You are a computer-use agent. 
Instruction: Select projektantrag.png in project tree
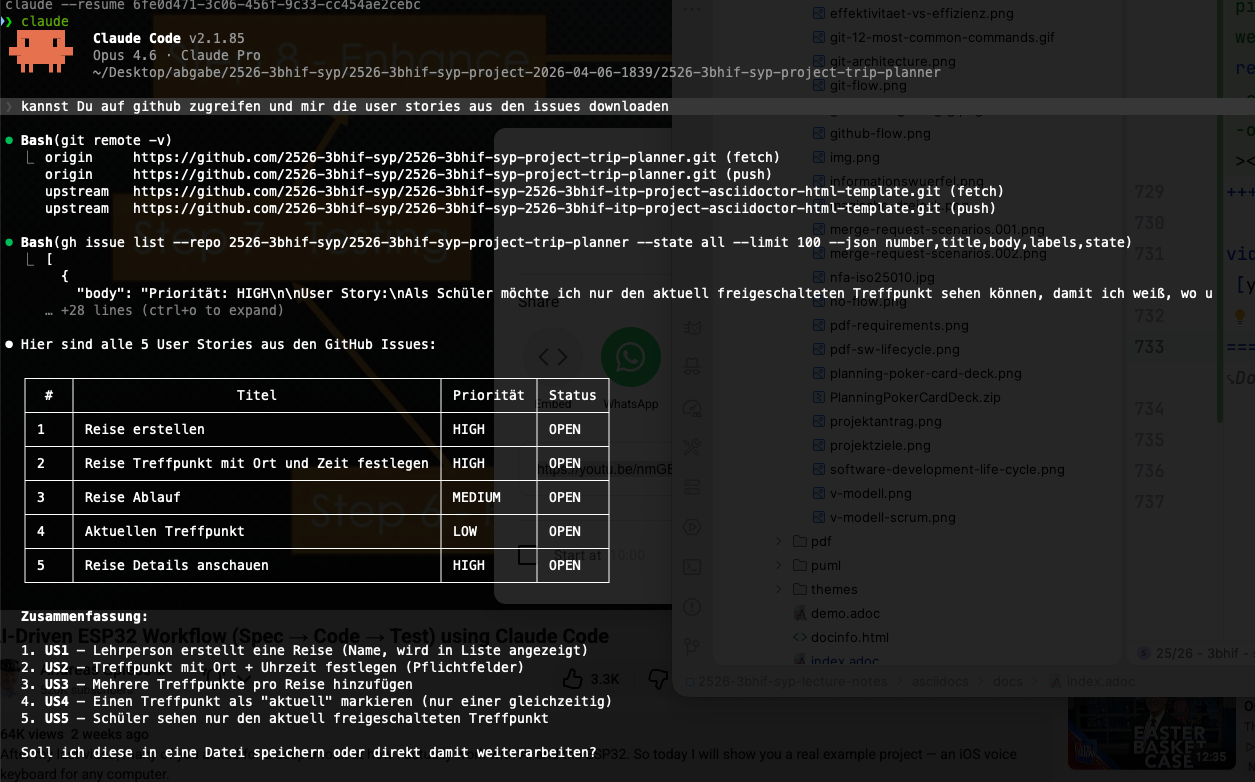coord(886,421)
